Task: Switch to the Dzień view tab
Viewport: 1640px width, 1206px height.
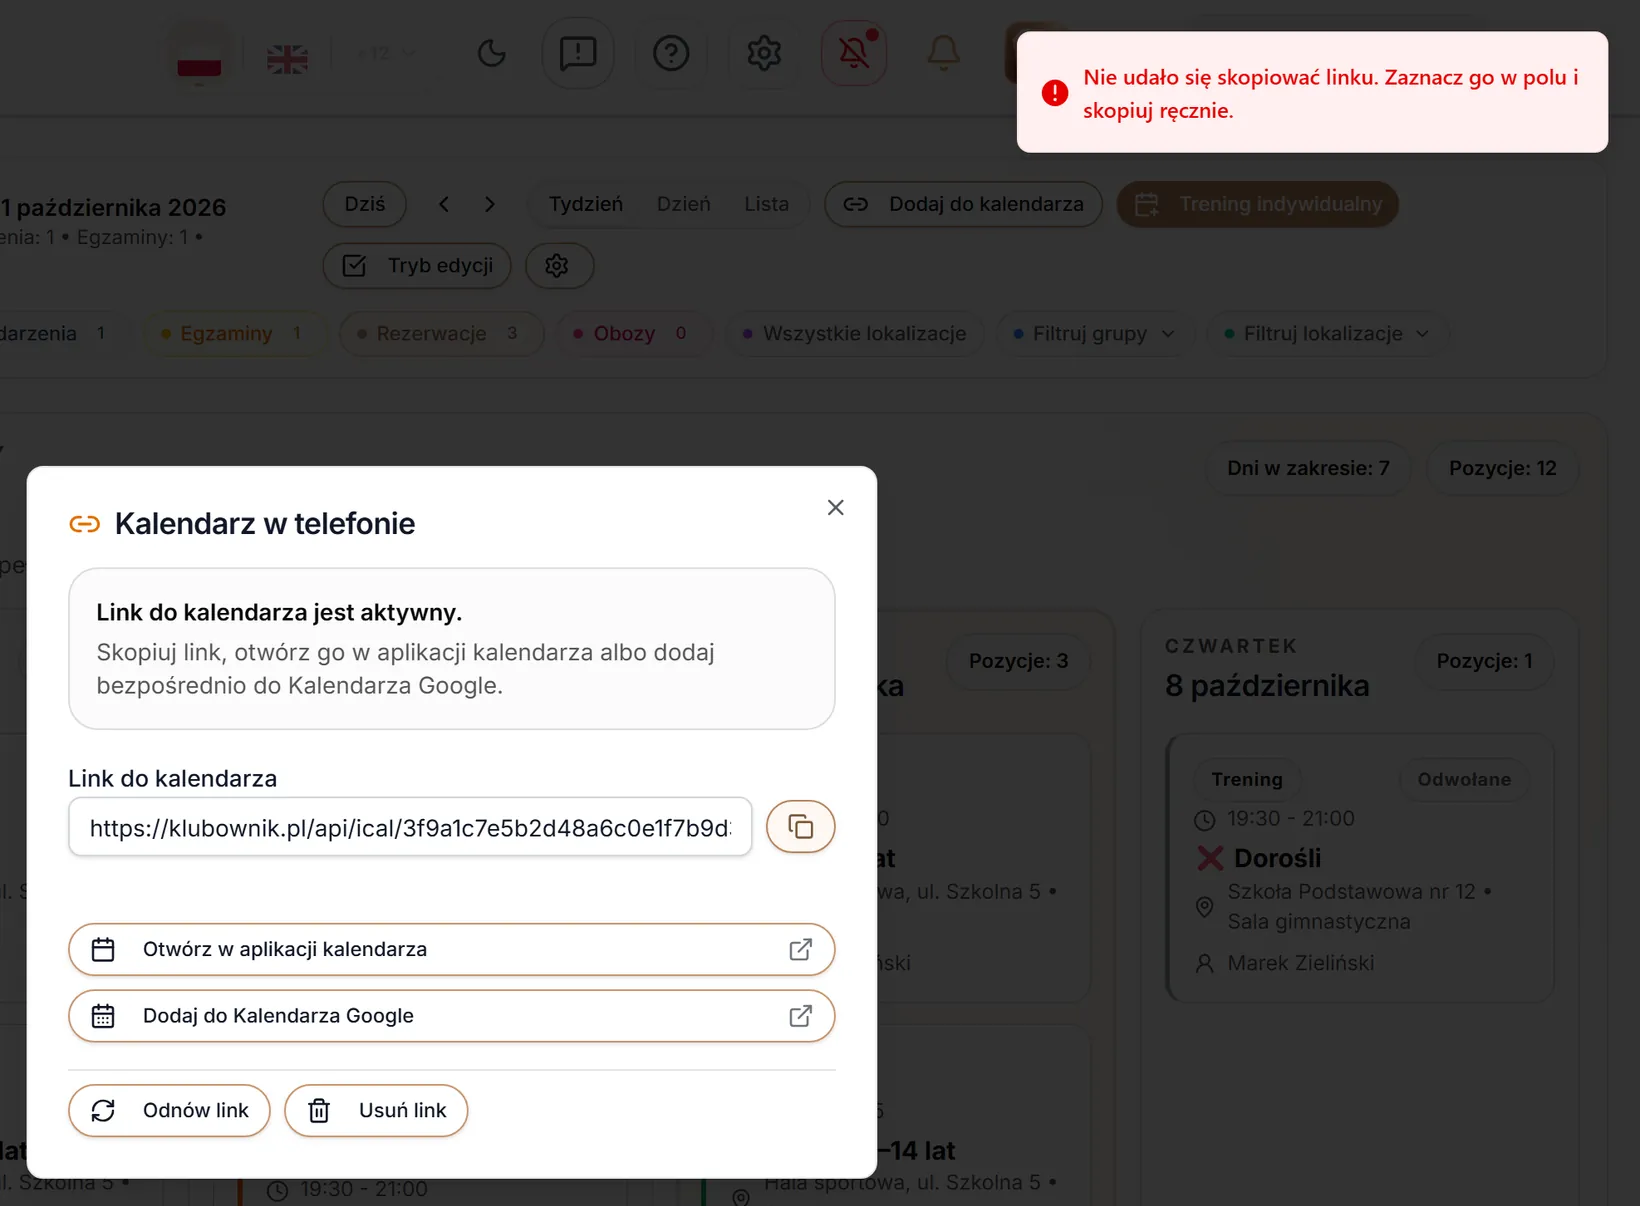Action: pyautogui.click(x=684, y=204)
